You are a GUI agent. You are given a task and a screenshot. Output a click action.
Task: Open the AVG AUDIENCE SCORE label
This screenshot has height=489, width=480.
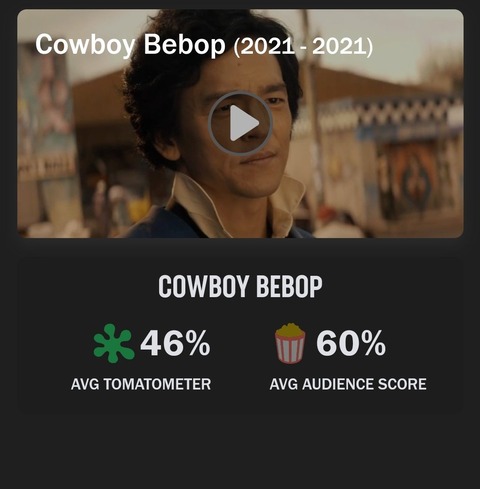(348, 384)
